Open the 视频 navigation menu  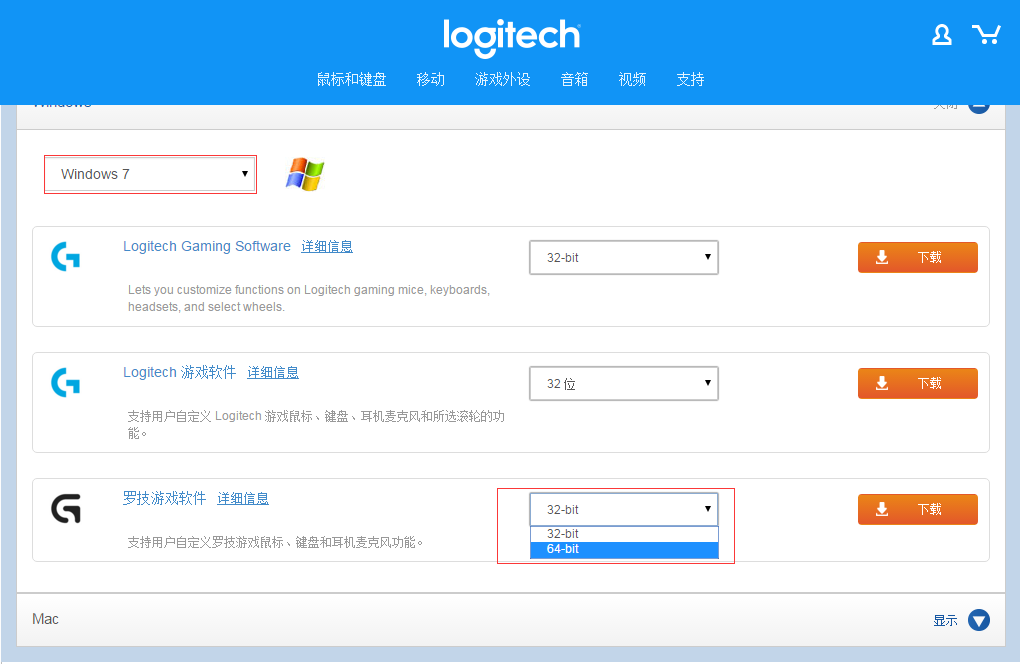pos(632,79)
